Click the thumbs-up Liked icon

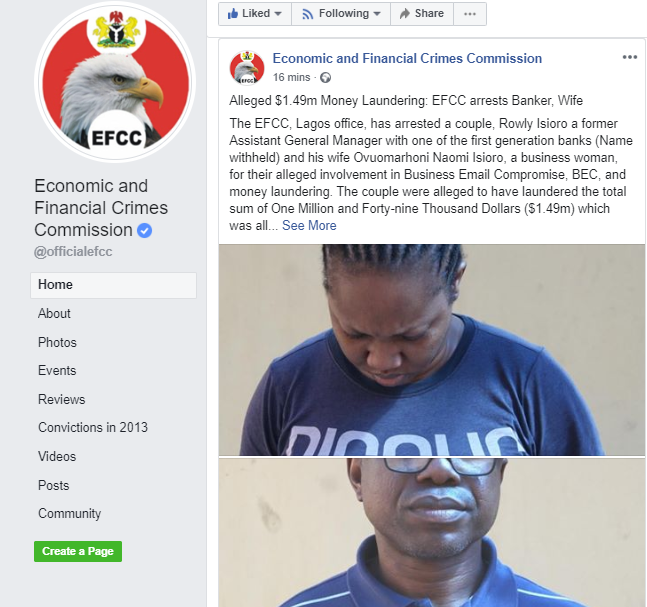(233, 14)
